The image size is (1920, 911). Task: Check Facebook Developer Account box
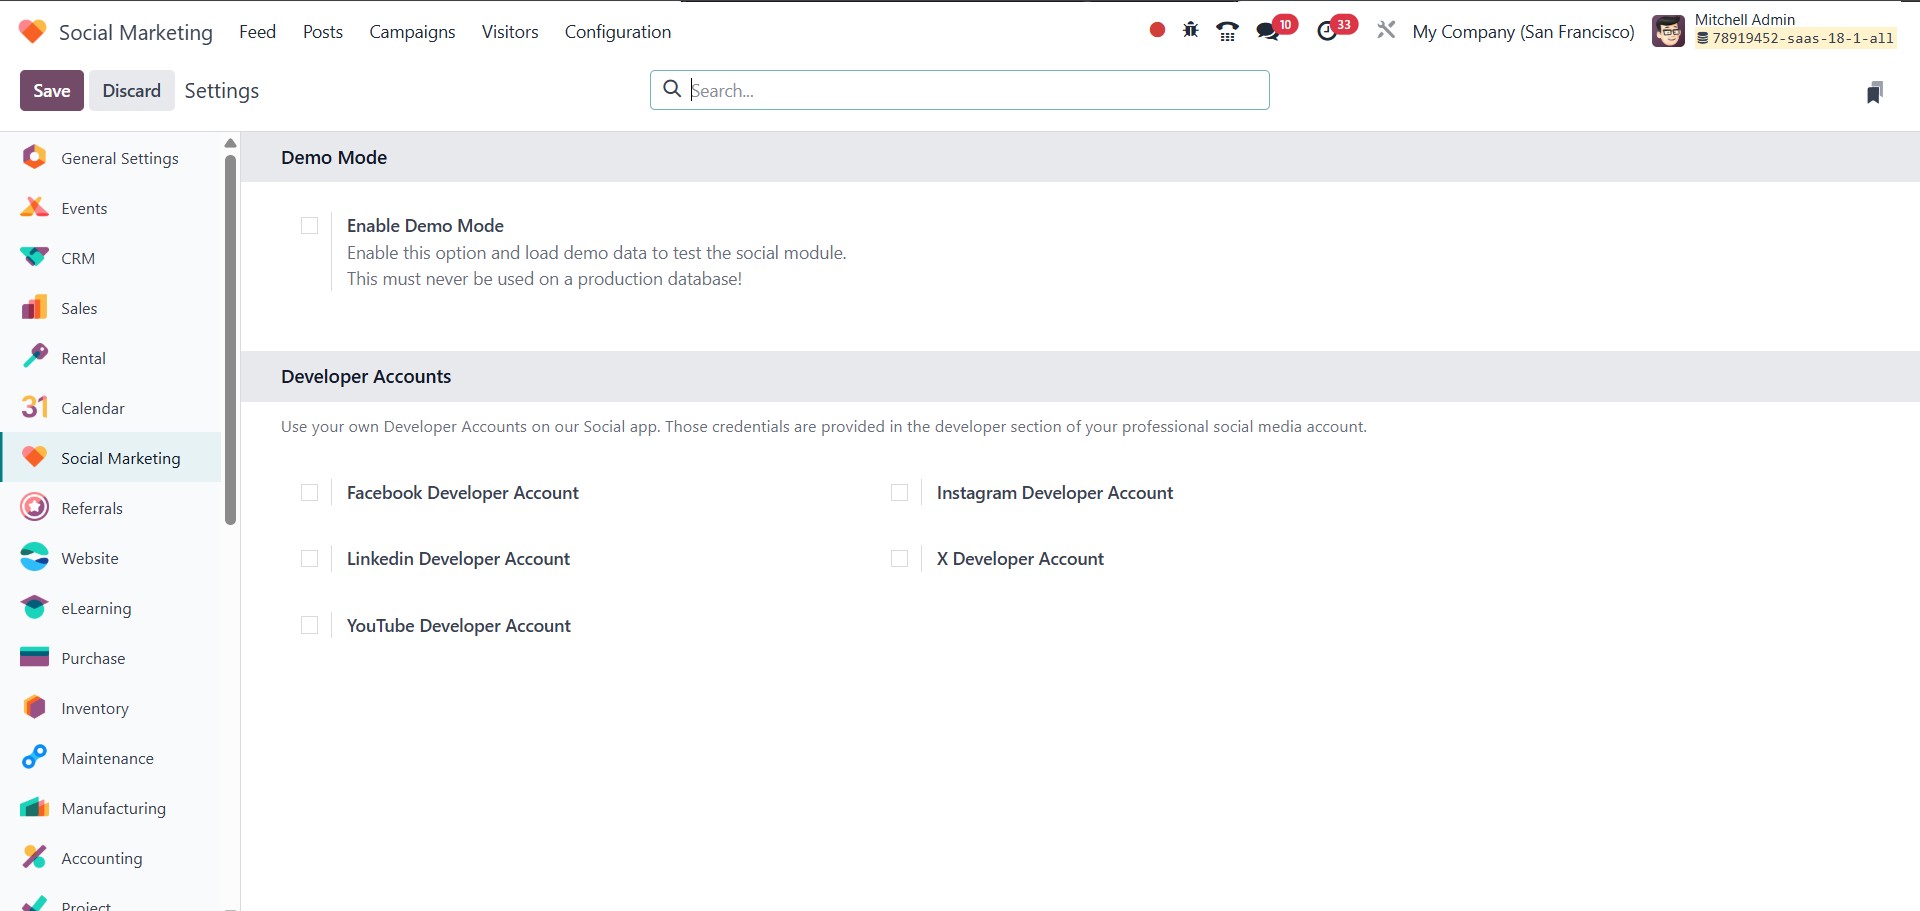click(310, 493)
